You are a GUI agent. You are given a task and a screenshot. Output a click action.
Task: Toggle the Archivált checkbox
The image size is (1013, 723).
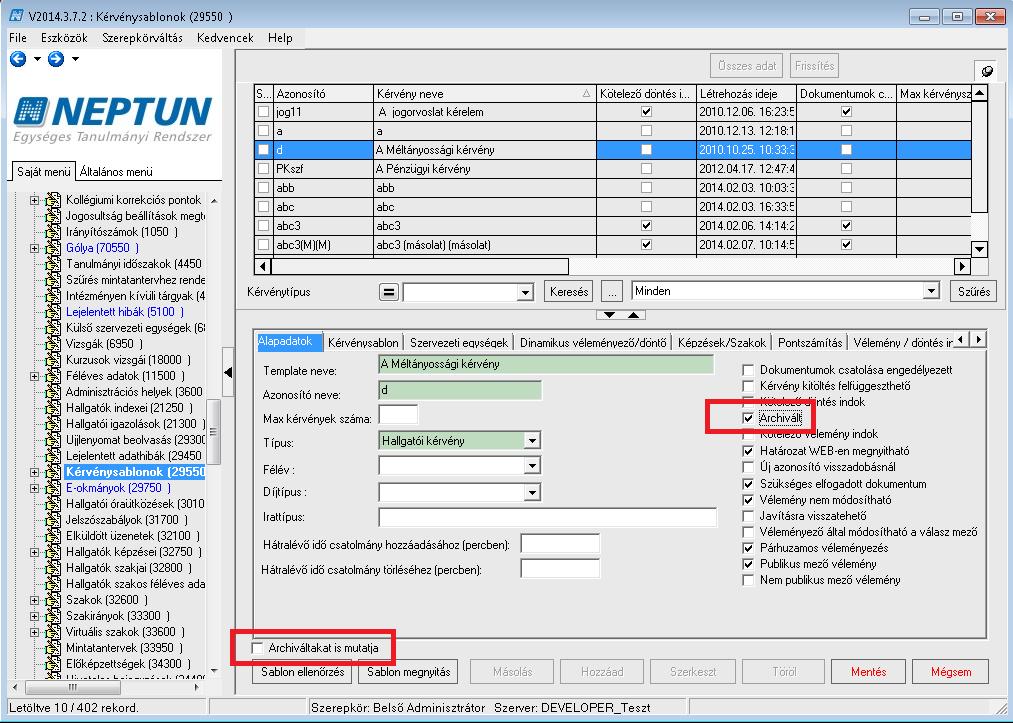tap(748, 418)
